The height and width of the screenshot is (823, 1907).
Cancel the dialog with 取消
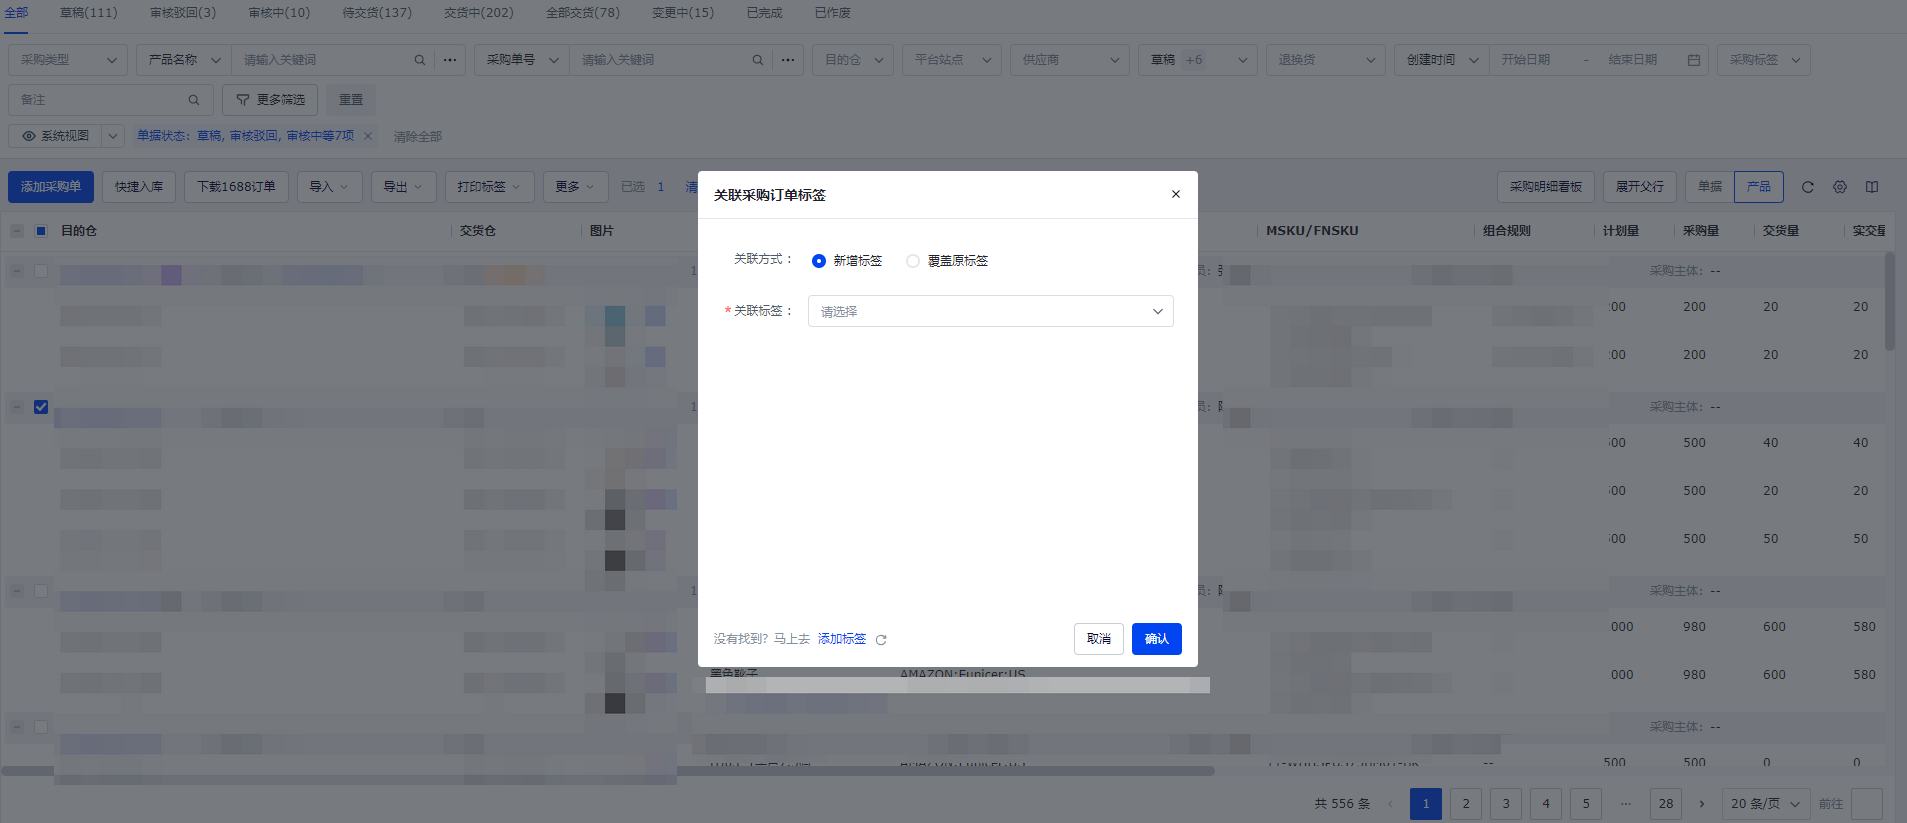click(1099, 639)
